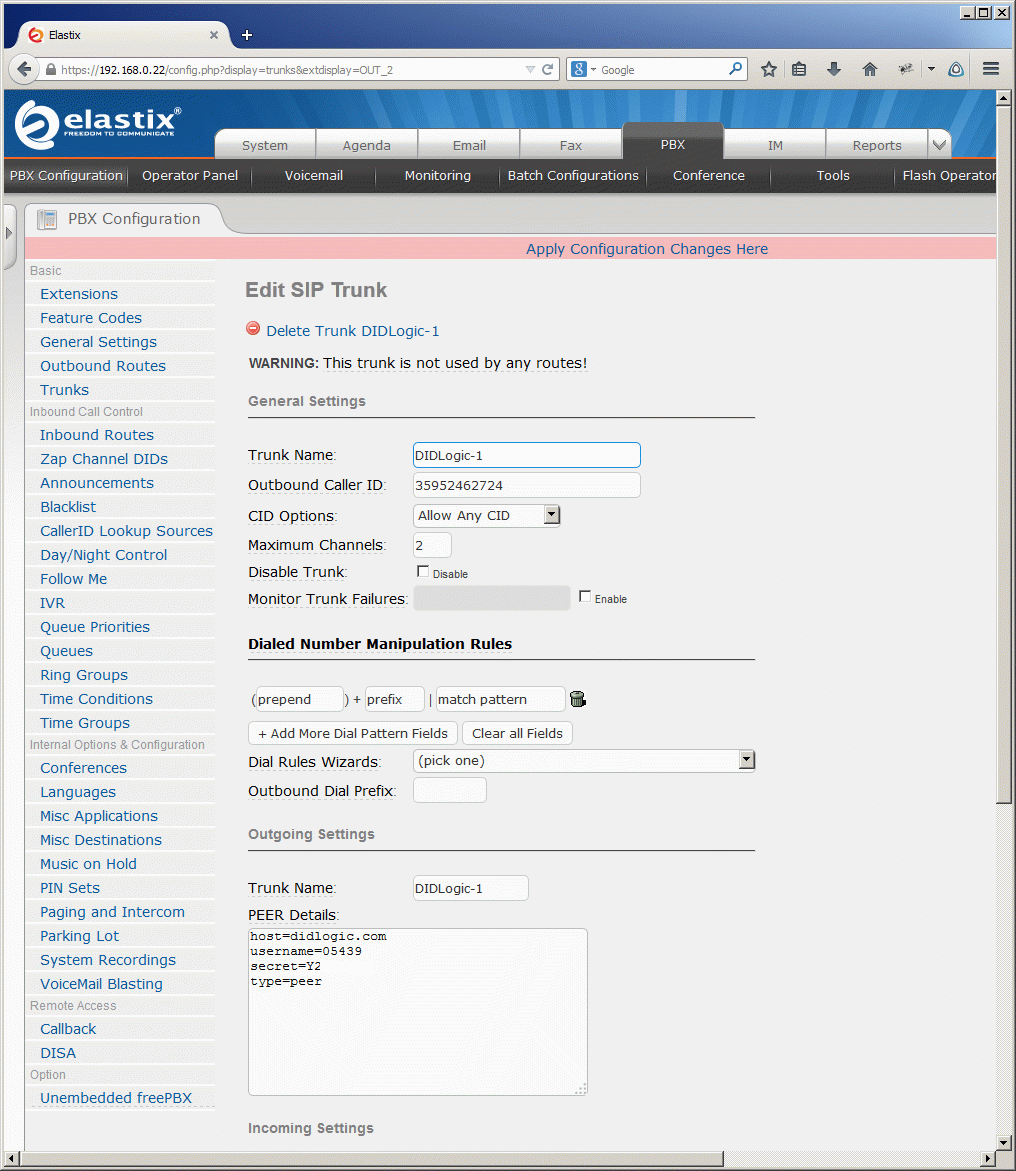Viewport: 1016px width, 1171px height.
Task: Select Monitoring submenu
Action: click(x=438, y=176)
